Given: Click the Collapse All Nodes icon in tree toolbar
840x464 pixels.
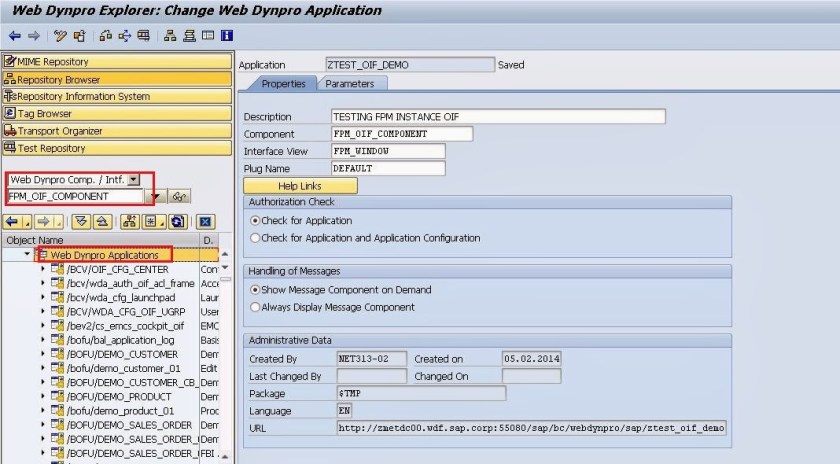Looking at the screenshot, I should pos(104,221).
